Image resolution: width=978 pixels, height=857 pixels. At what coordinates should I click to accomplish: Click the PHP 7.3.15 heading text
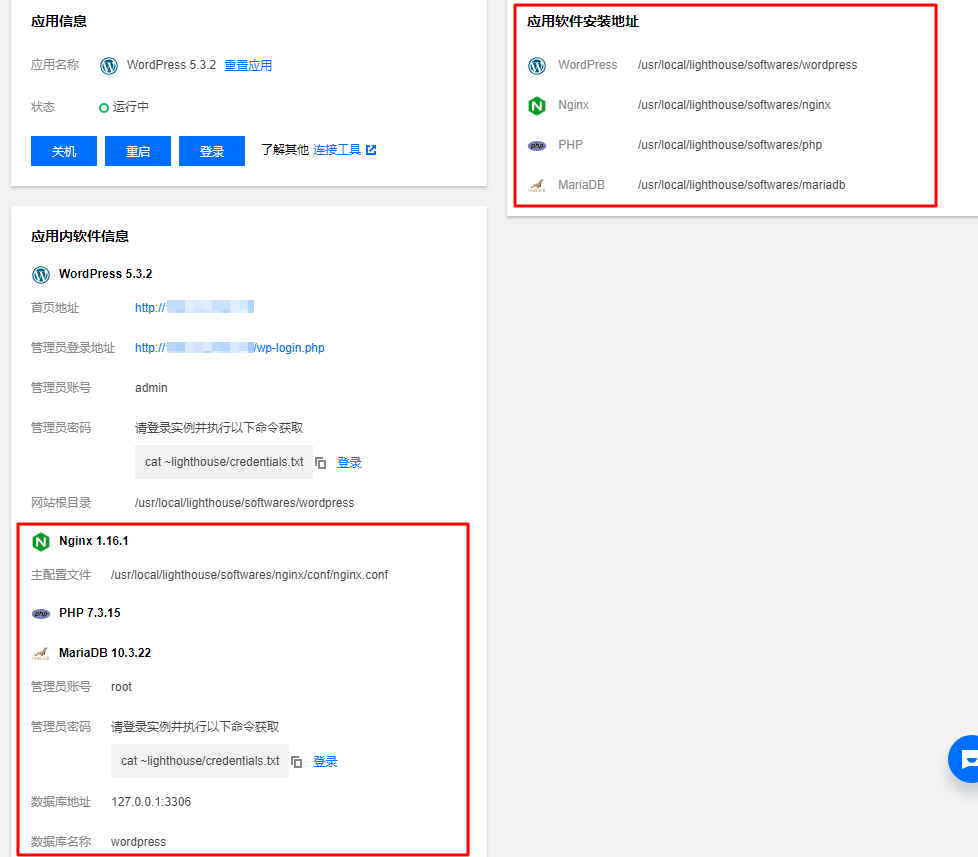[90, 612]
